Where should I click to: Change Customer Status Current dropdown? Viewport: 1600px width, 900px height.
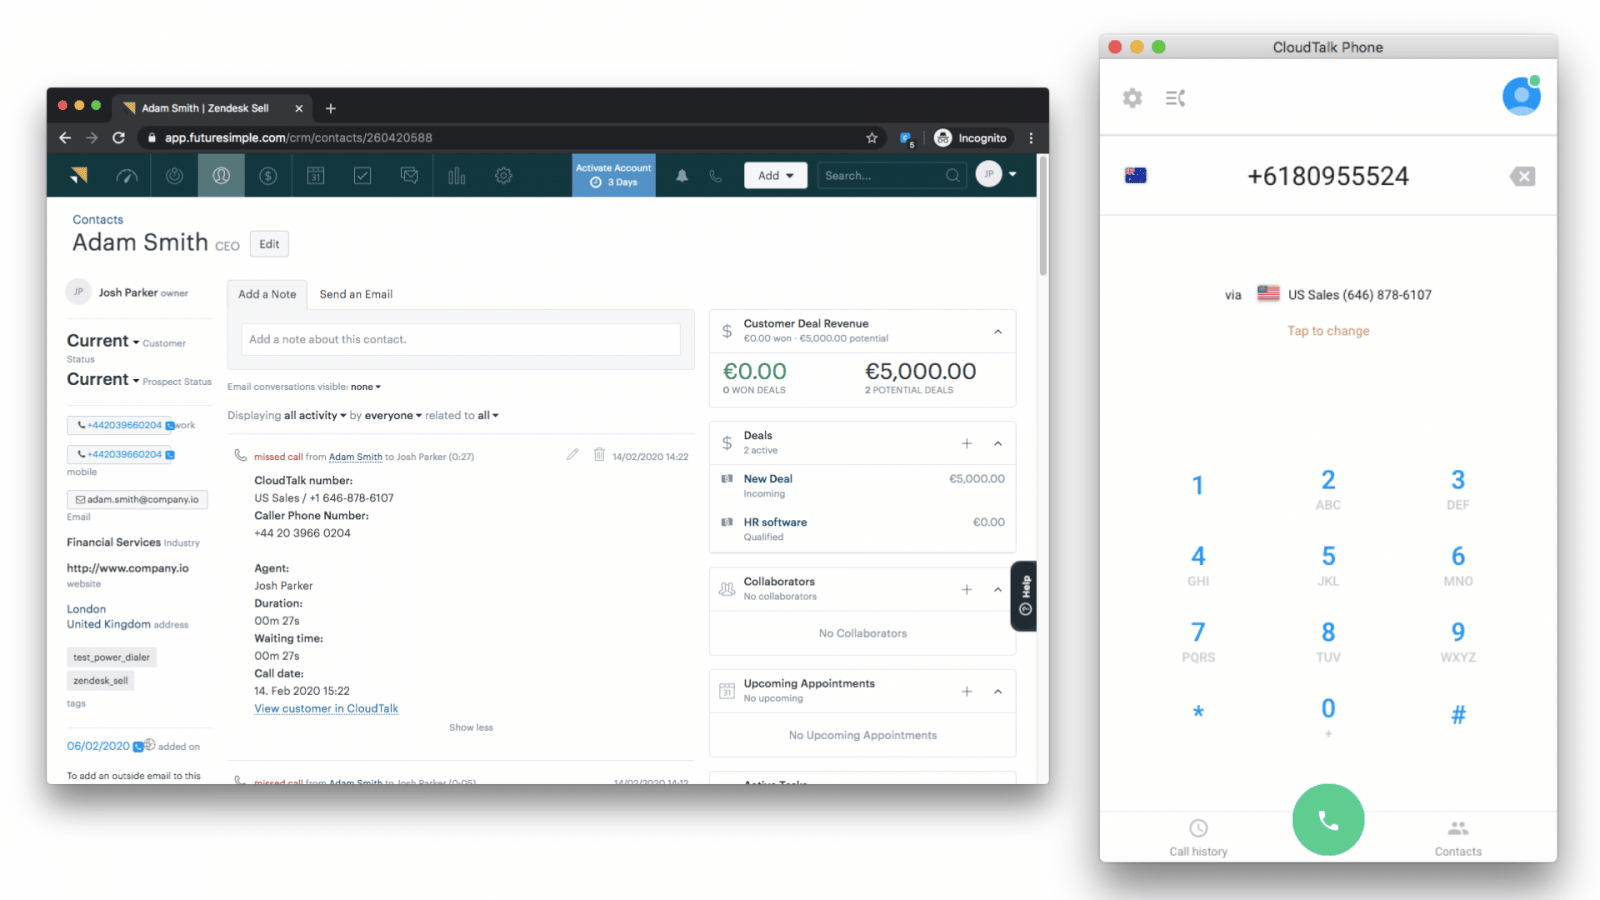point(103,341)
